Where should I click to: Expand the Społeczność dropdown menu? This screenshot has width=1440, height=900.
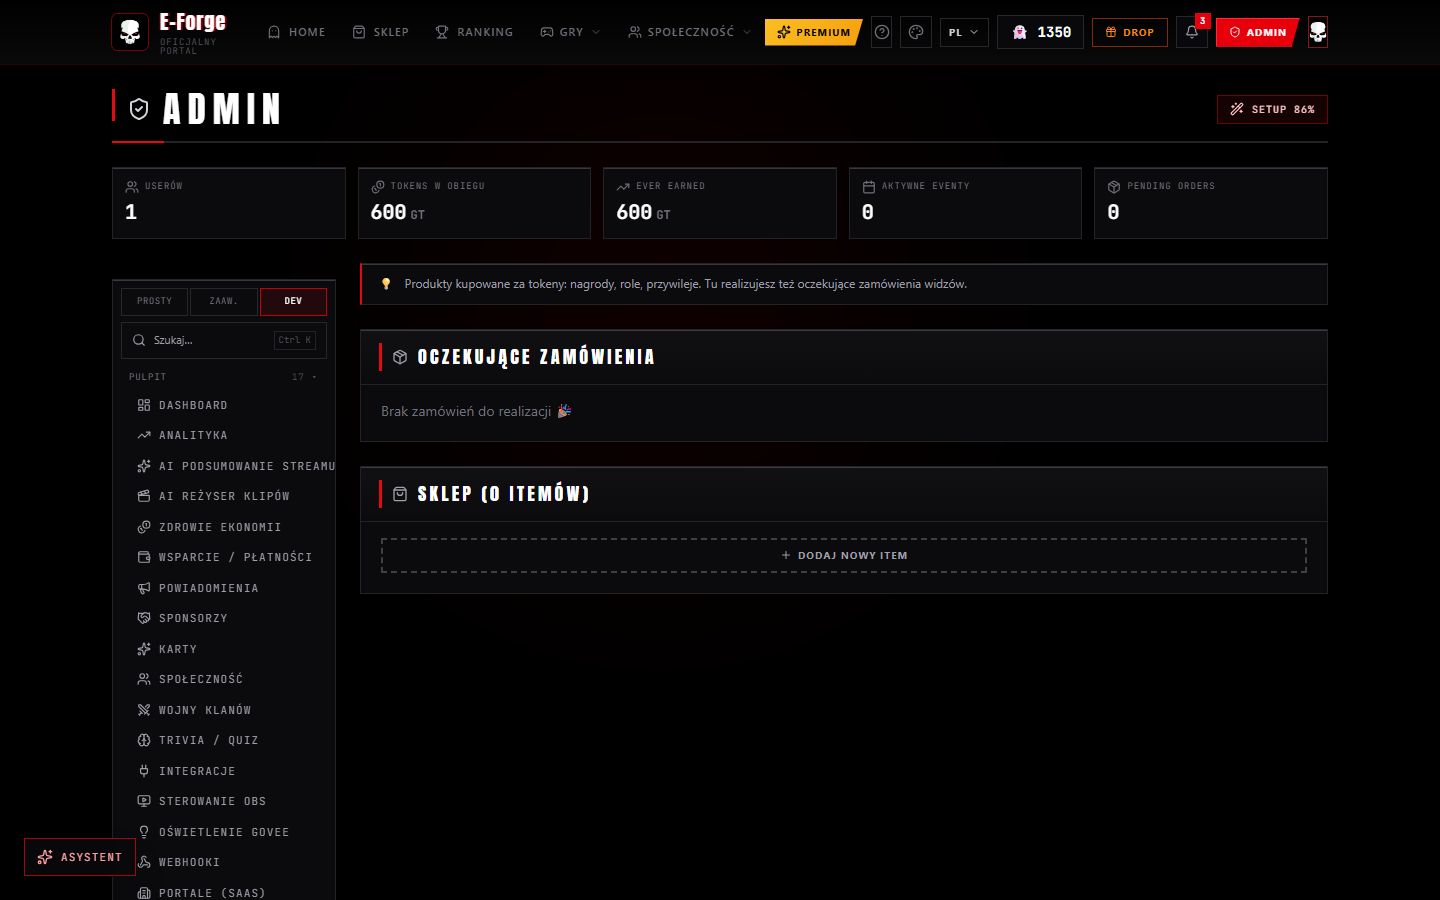[689, 32]
